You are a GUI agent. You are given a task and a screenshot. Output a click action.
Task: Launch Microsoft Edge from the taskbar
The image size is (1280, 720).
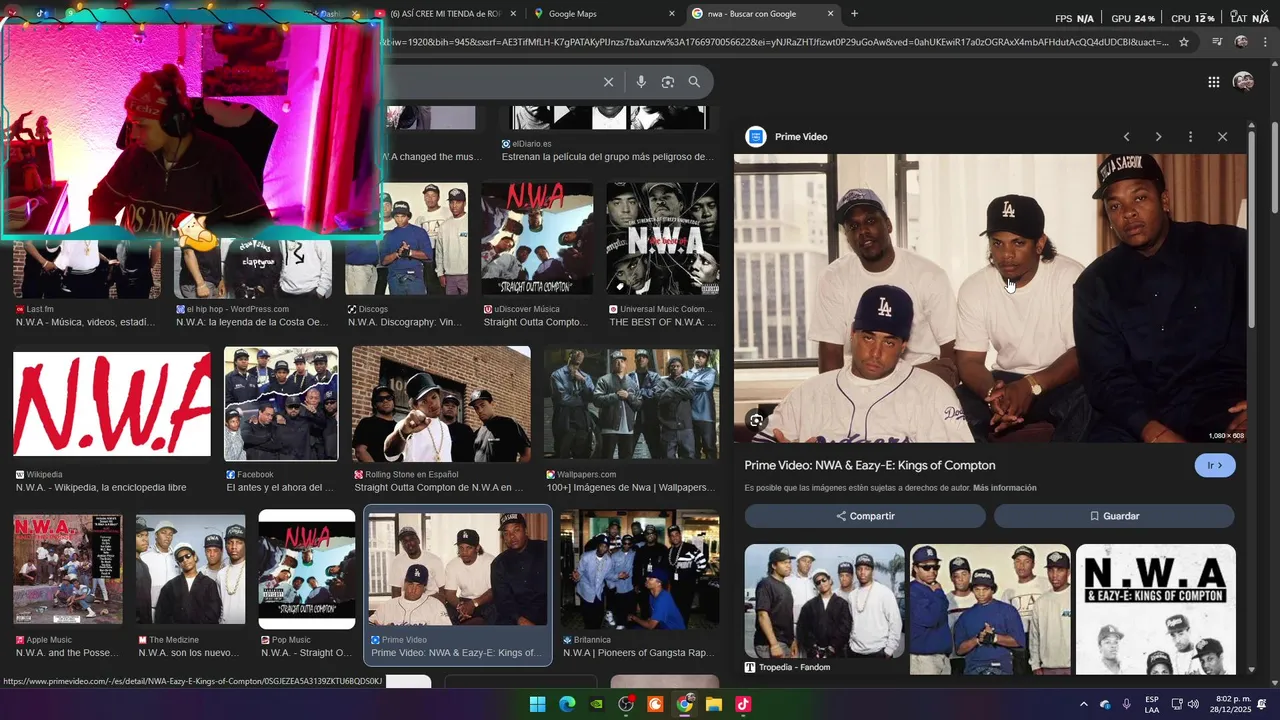point(567,704)
